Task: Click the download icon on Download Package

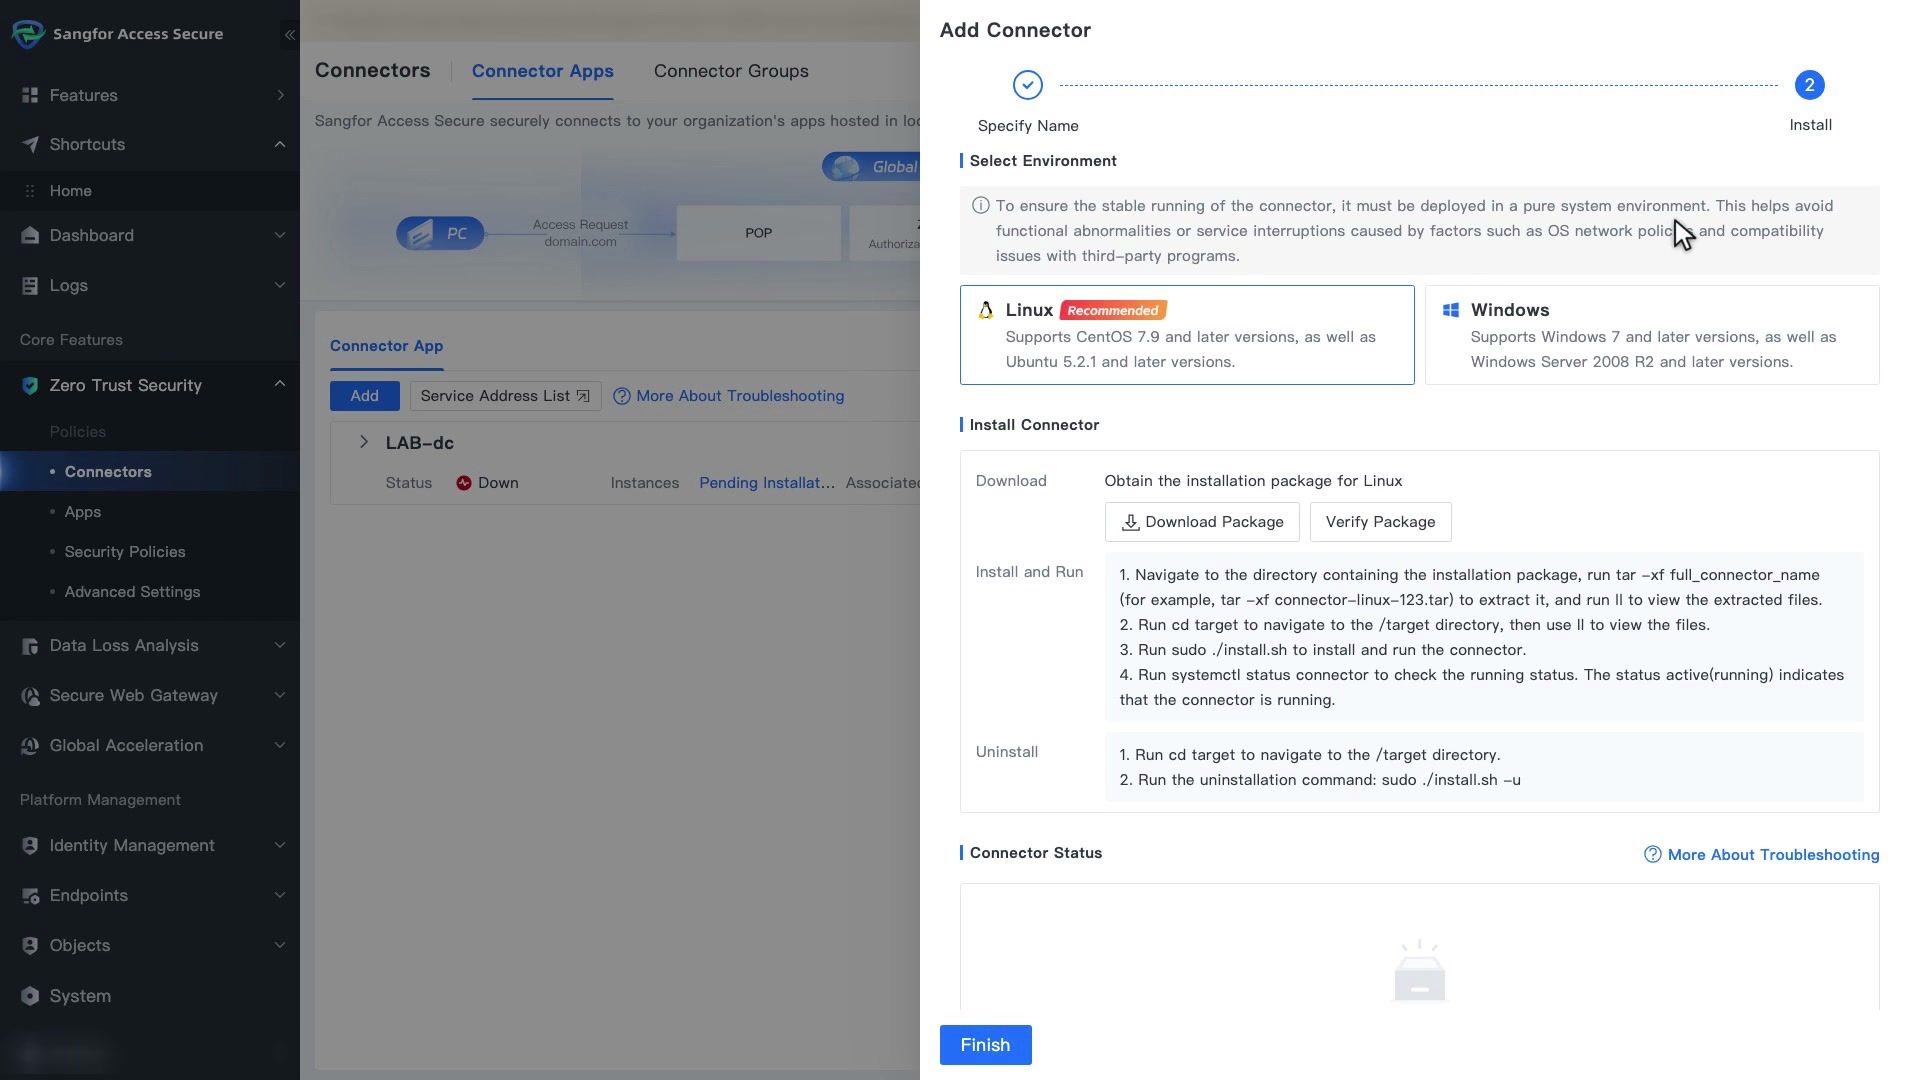Action: point(1131,522)
